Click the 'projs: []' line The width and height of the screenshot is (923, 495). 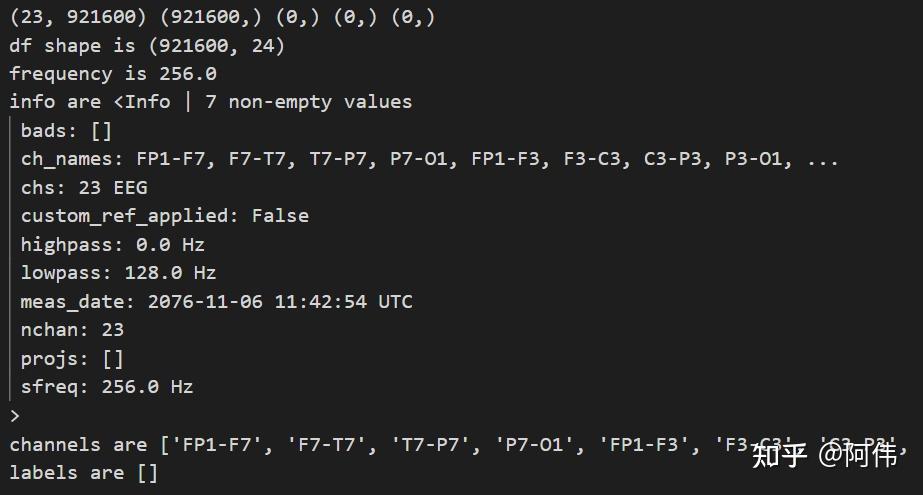(72, 358)
